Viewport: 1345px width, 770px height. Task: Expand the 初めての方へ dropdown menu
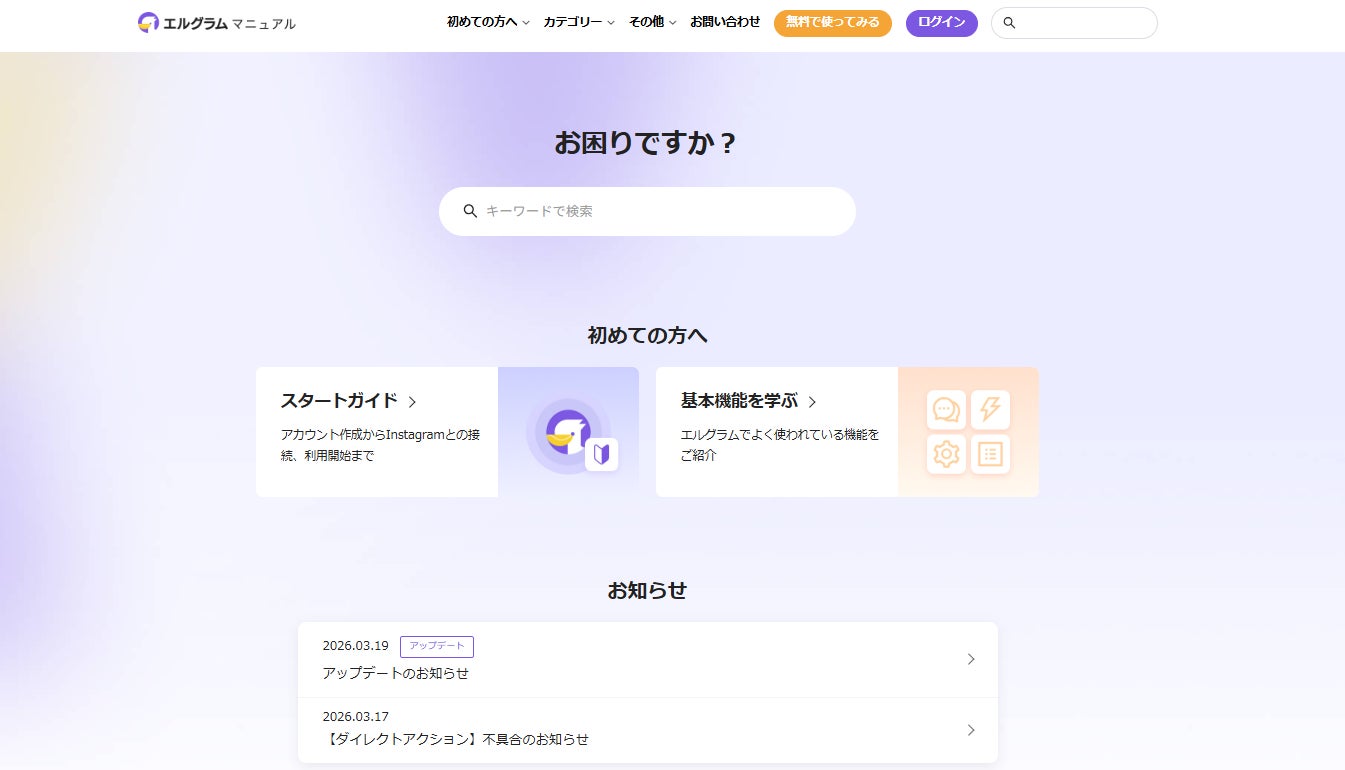(x=488, y=22)
